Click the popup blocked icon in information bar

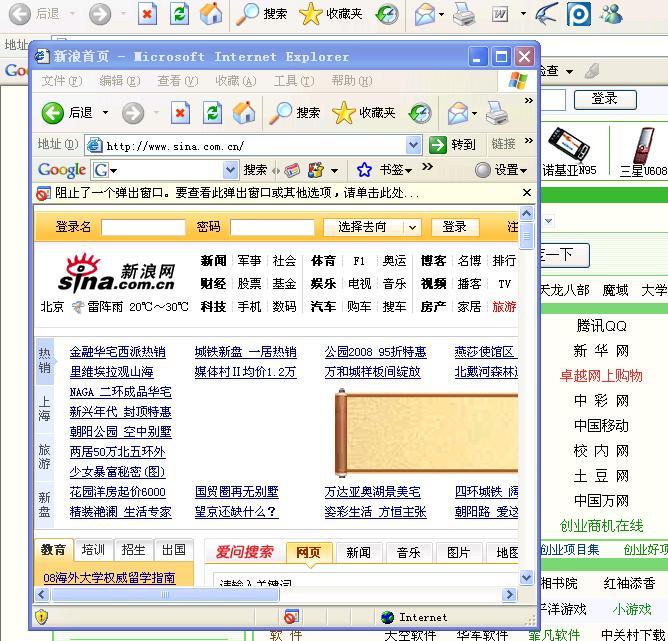pos(43,193)
